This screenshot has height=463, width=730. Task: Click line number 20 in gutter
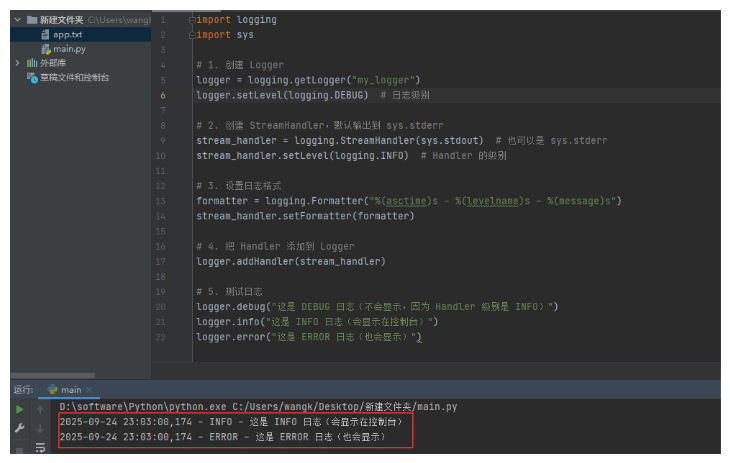click(162, 306)
